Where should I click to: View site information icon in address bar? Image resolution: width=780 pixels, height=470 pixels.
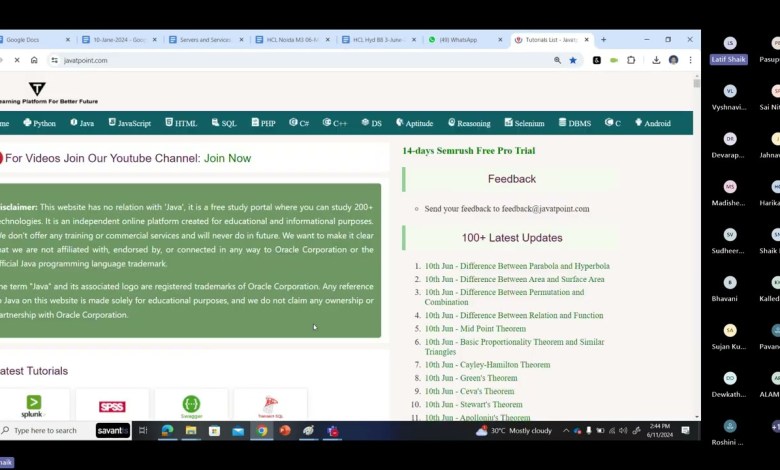click(x=54, y=60)
